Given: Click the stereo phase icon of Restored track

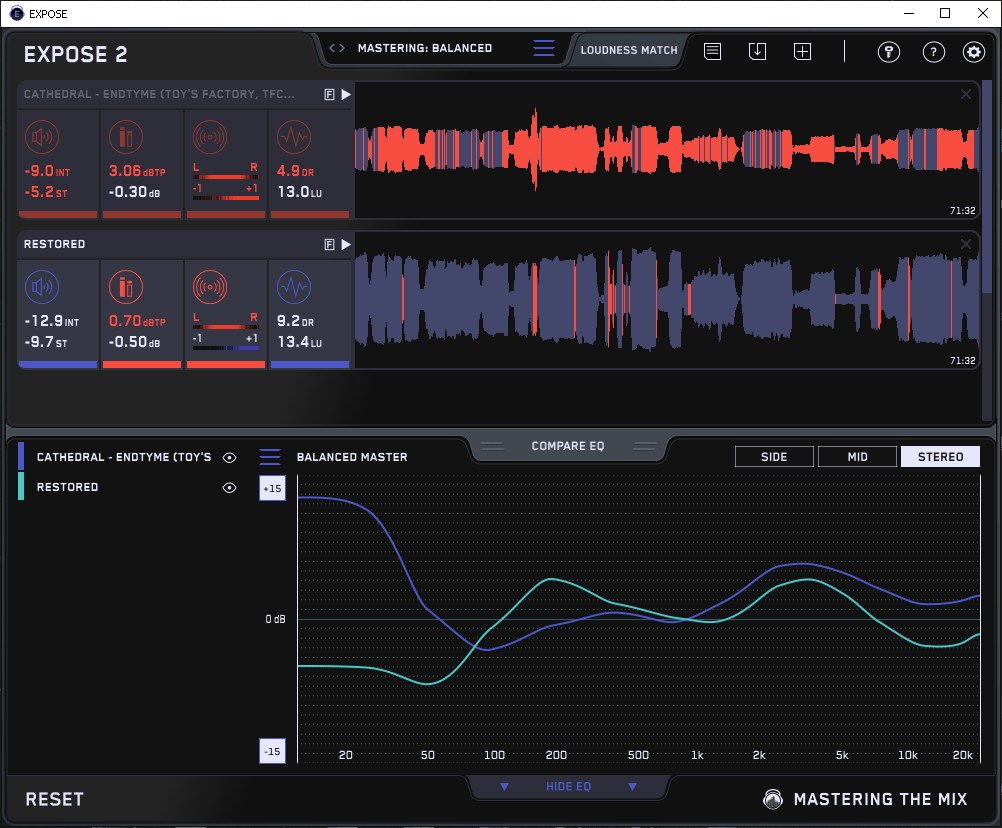Looking at the screenshot, I should point(209,288).
